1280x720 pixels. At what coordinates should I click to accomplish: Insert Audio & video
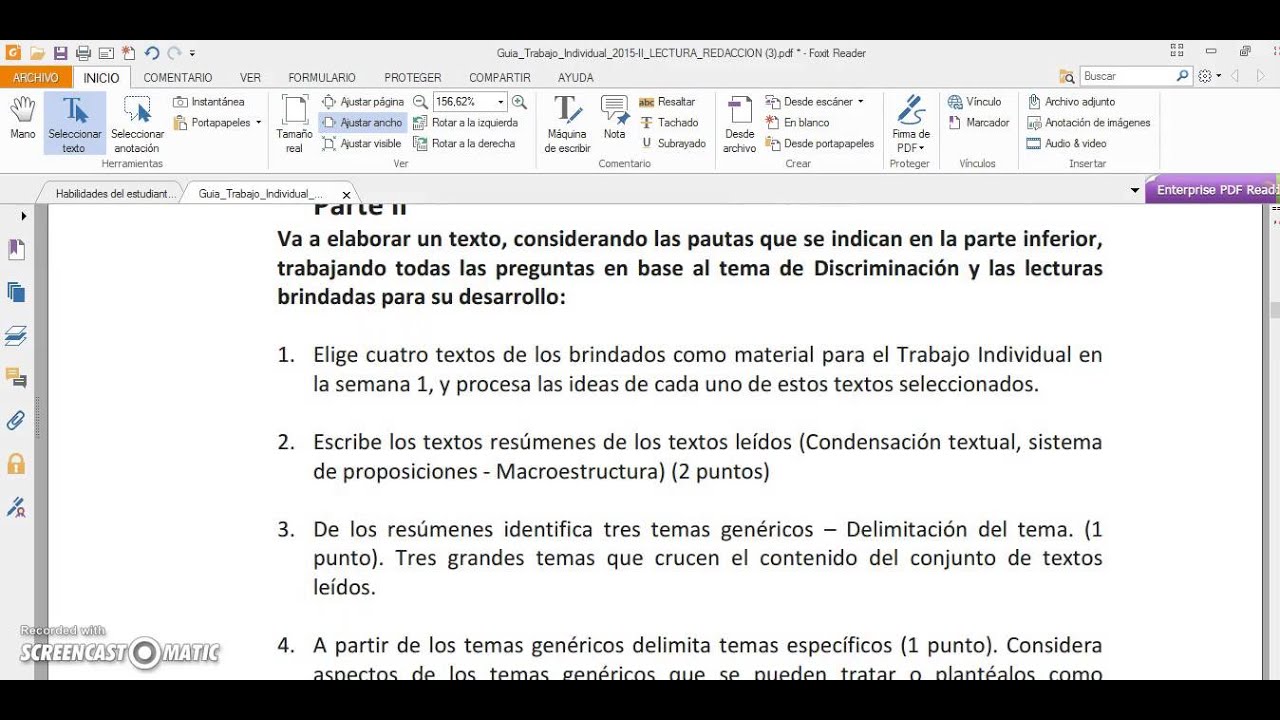1067,143
